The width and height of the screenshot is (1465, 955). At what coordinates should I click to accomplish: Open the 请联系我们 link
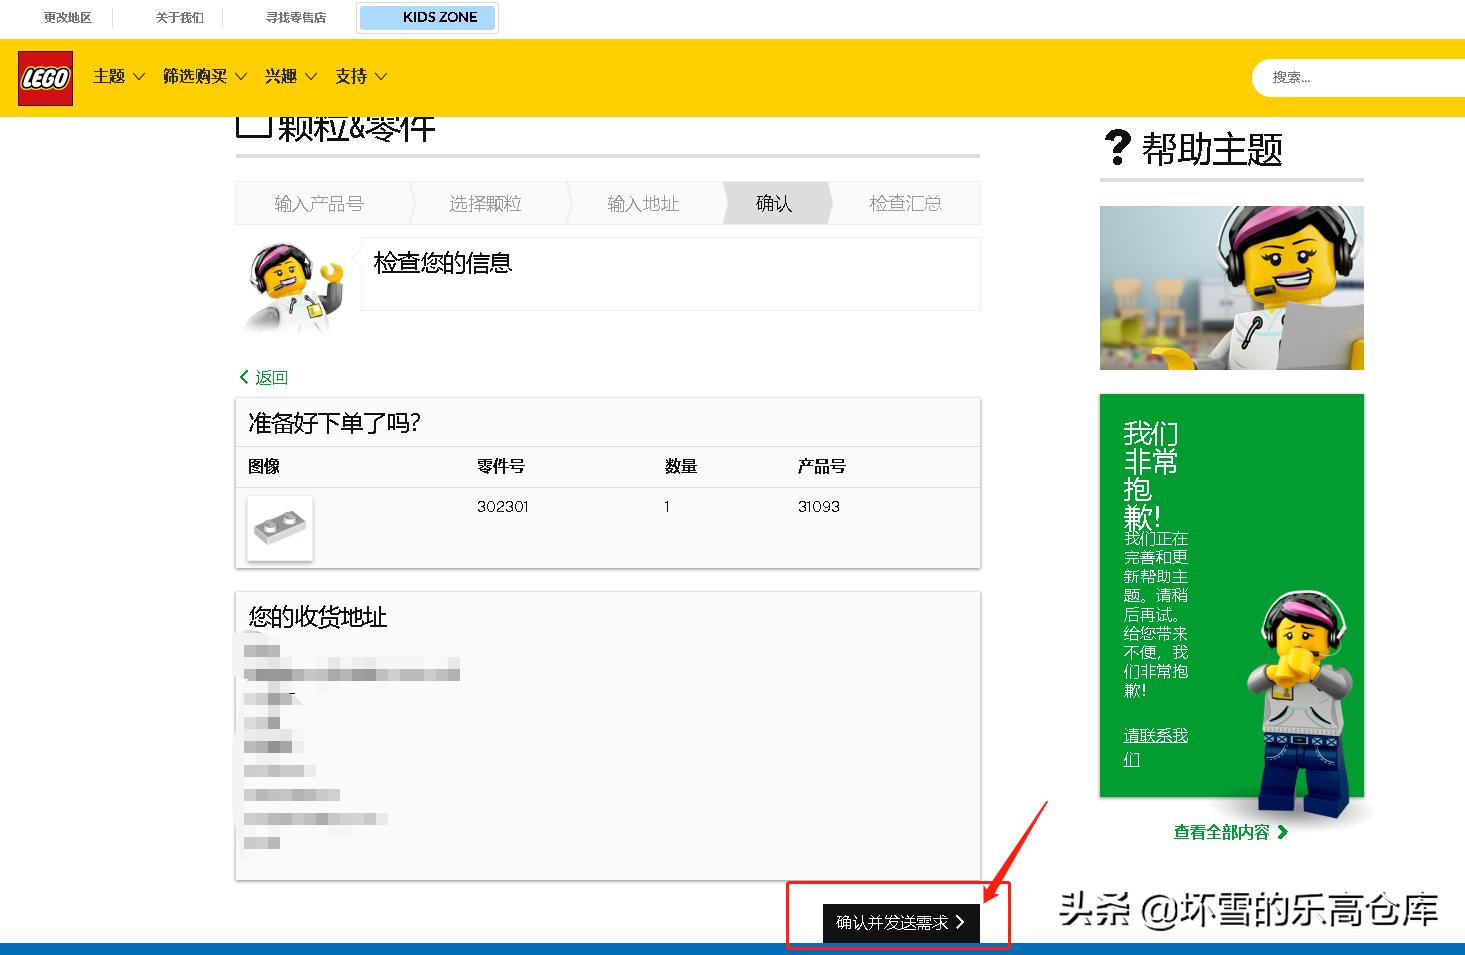1155,746
